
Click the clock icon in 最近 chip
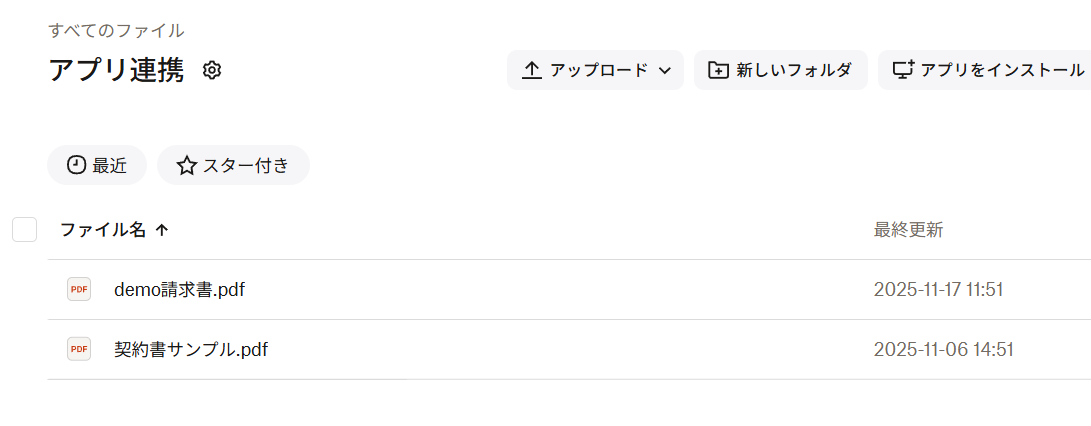pyautogui.click(x=77, y=166)
